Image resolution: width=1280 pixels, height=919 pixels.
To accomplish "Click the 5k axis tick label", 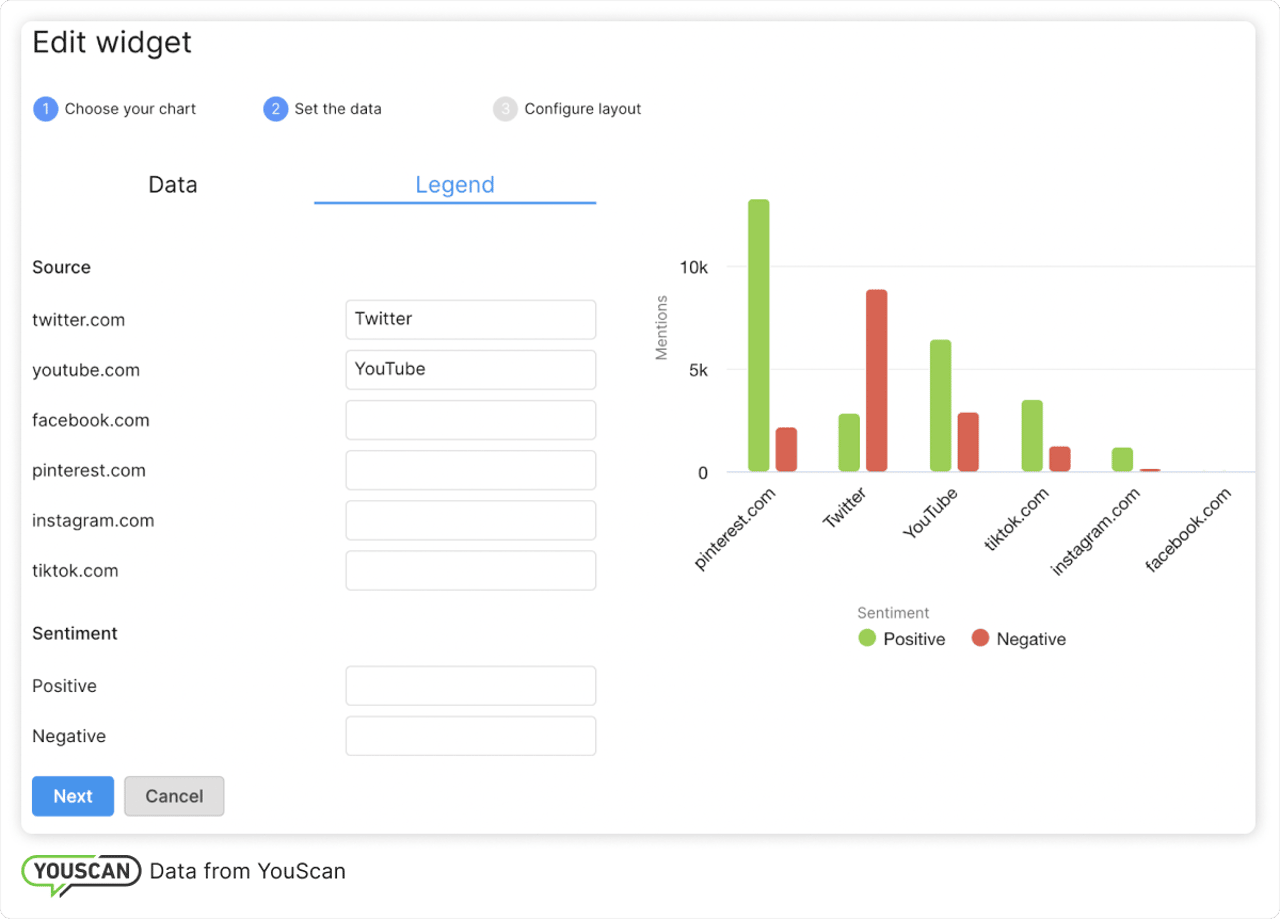I will [x=698, y=370].
